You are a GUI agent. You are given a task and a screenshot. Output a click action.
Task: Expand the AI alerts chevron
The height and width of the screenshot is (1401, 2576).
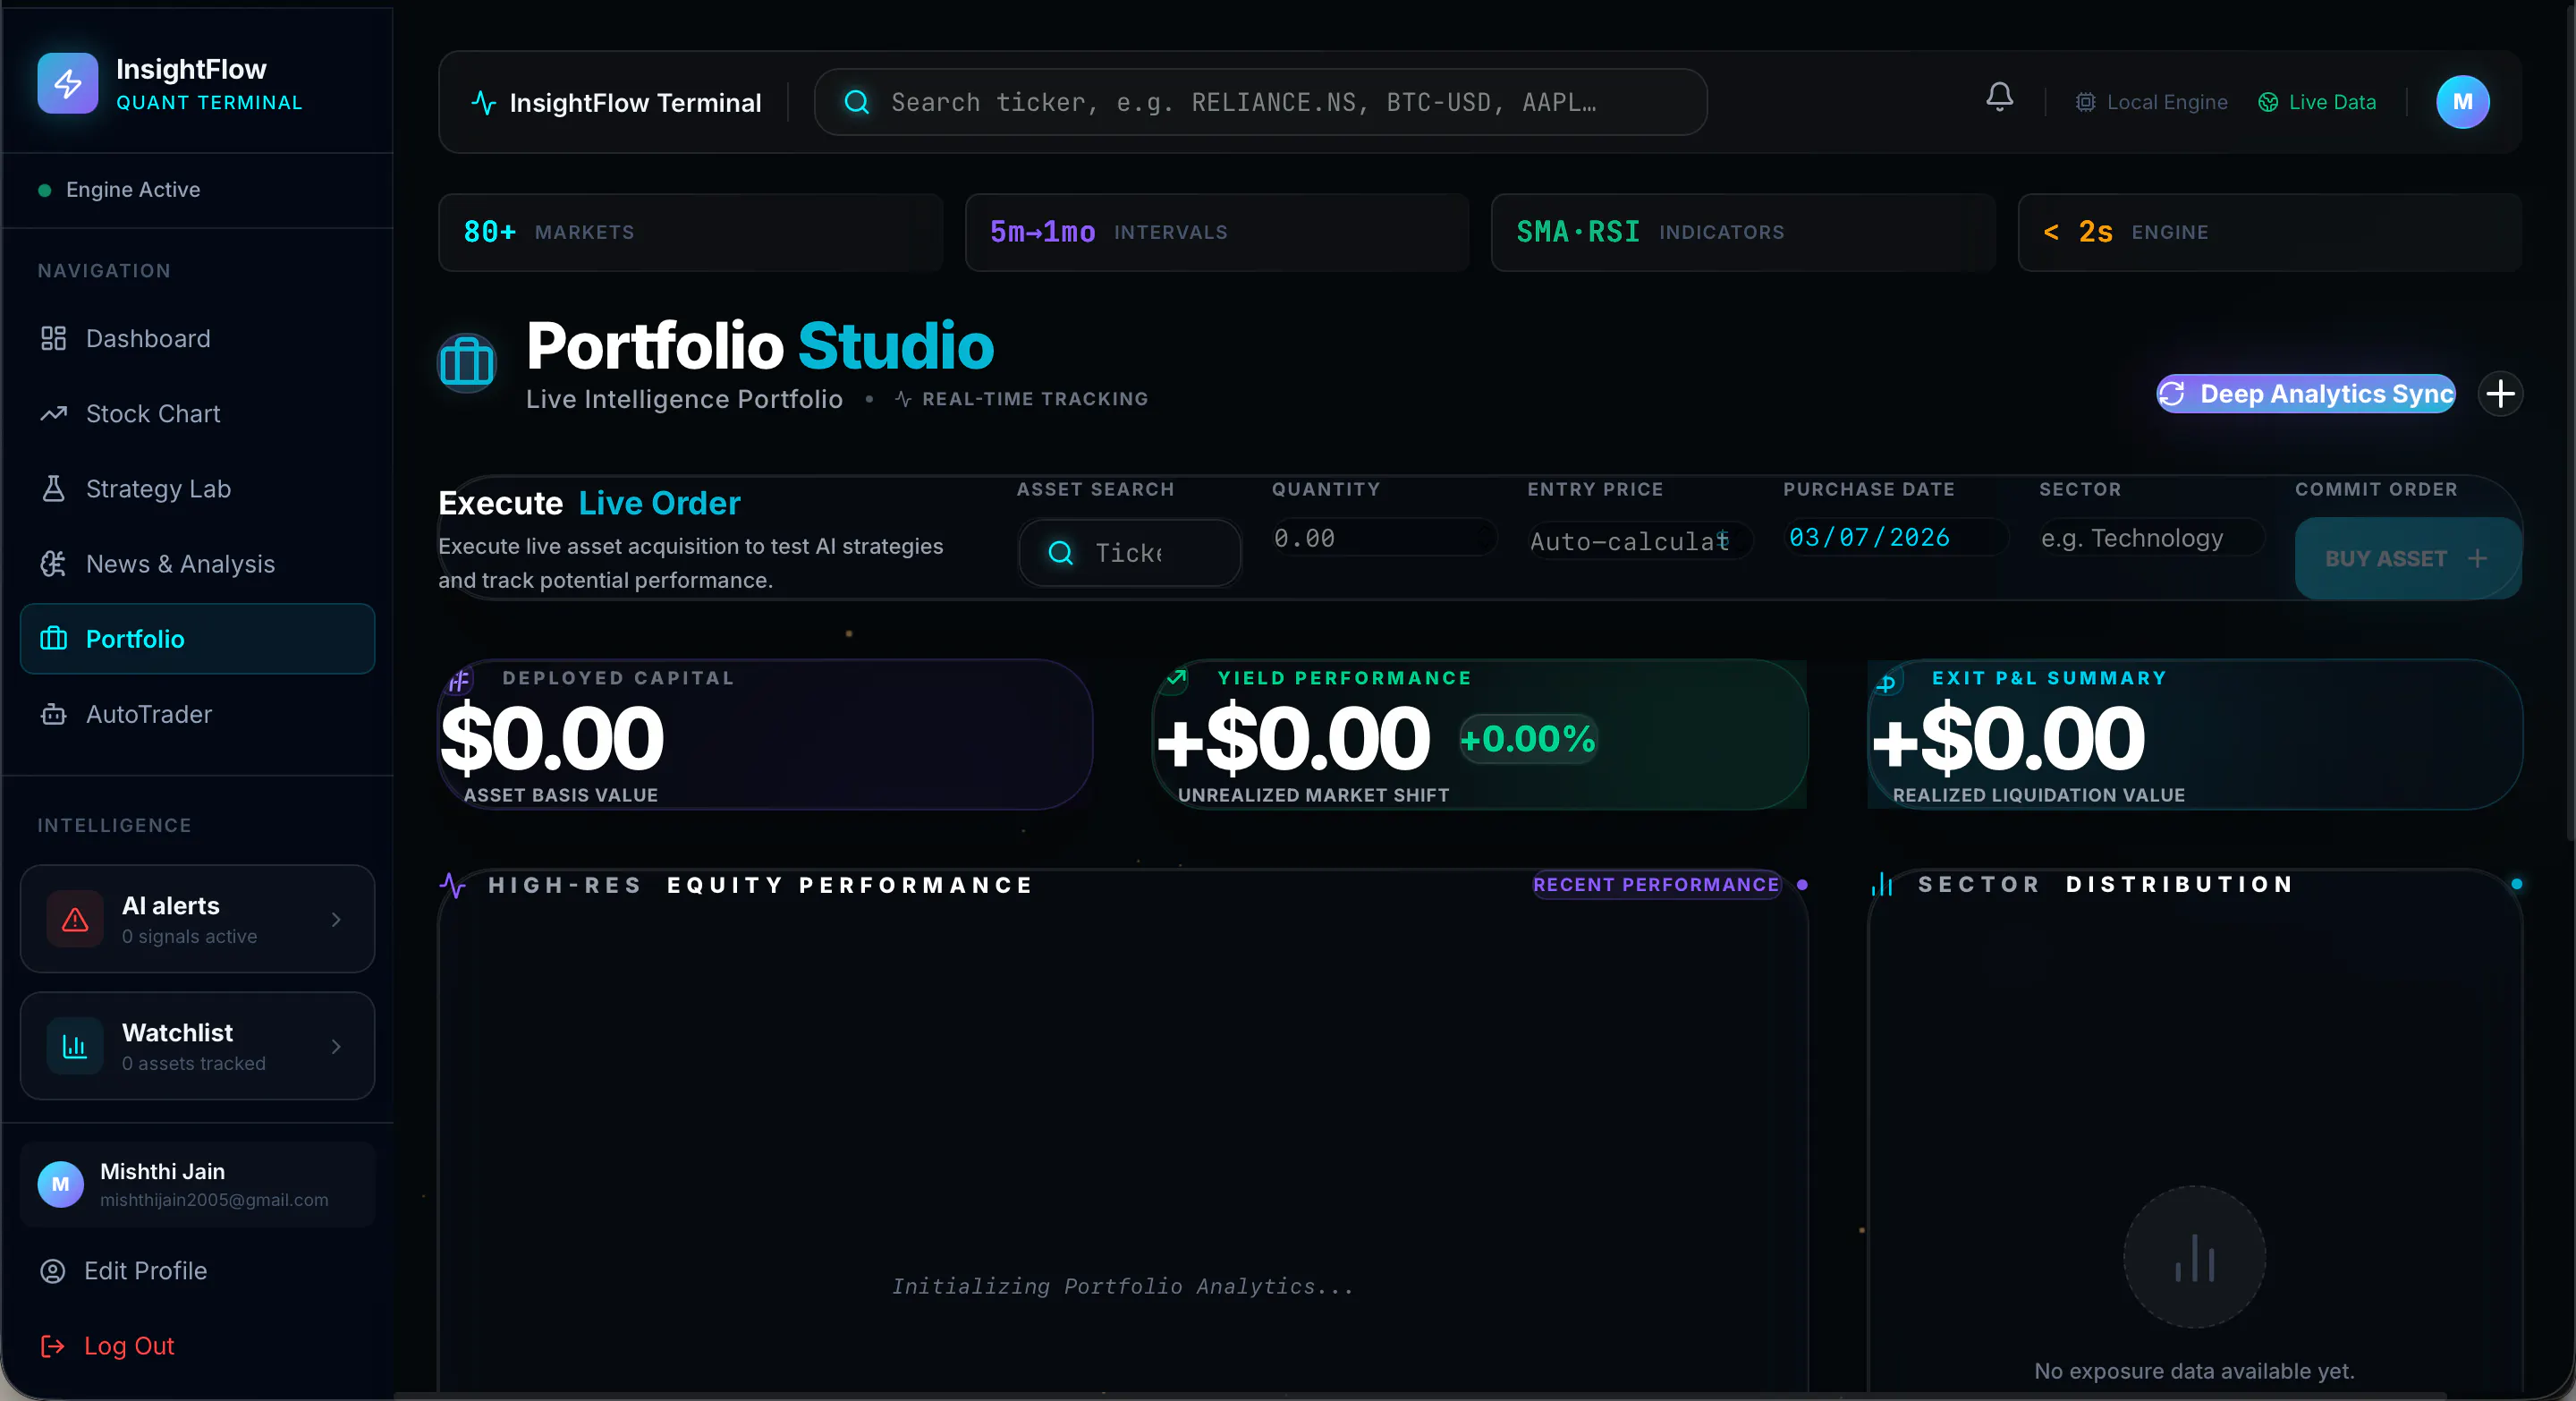pos(336,919)
